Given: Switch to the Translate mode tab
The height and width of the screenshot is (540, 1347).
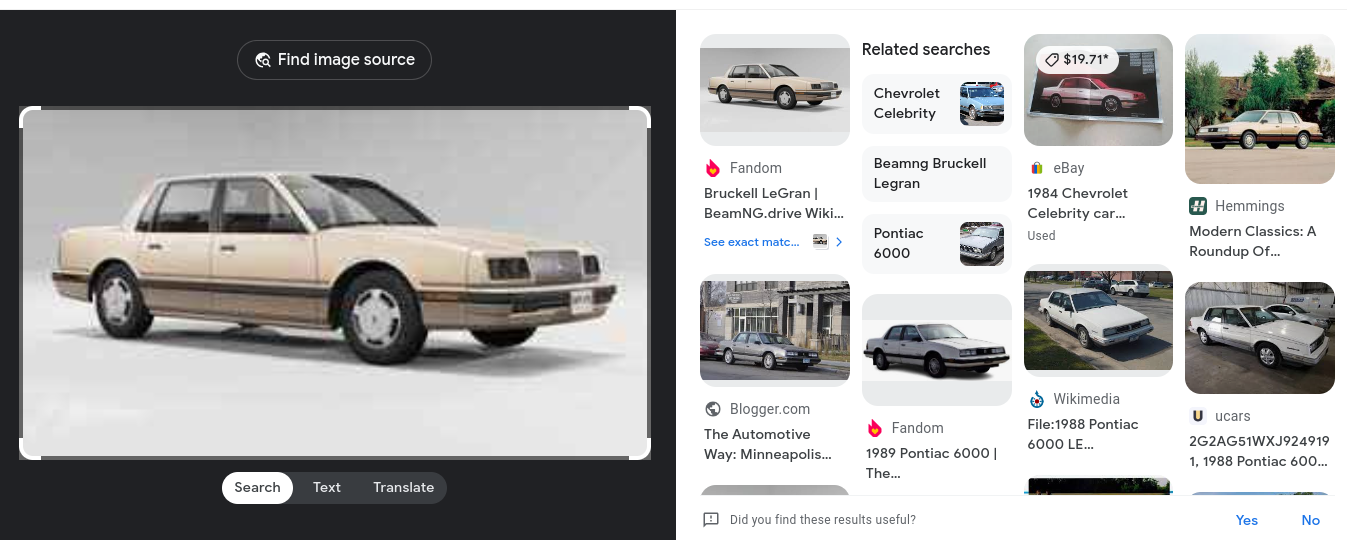Looking at the screenshot, I should pyautogui.click(x=403, y=488).
